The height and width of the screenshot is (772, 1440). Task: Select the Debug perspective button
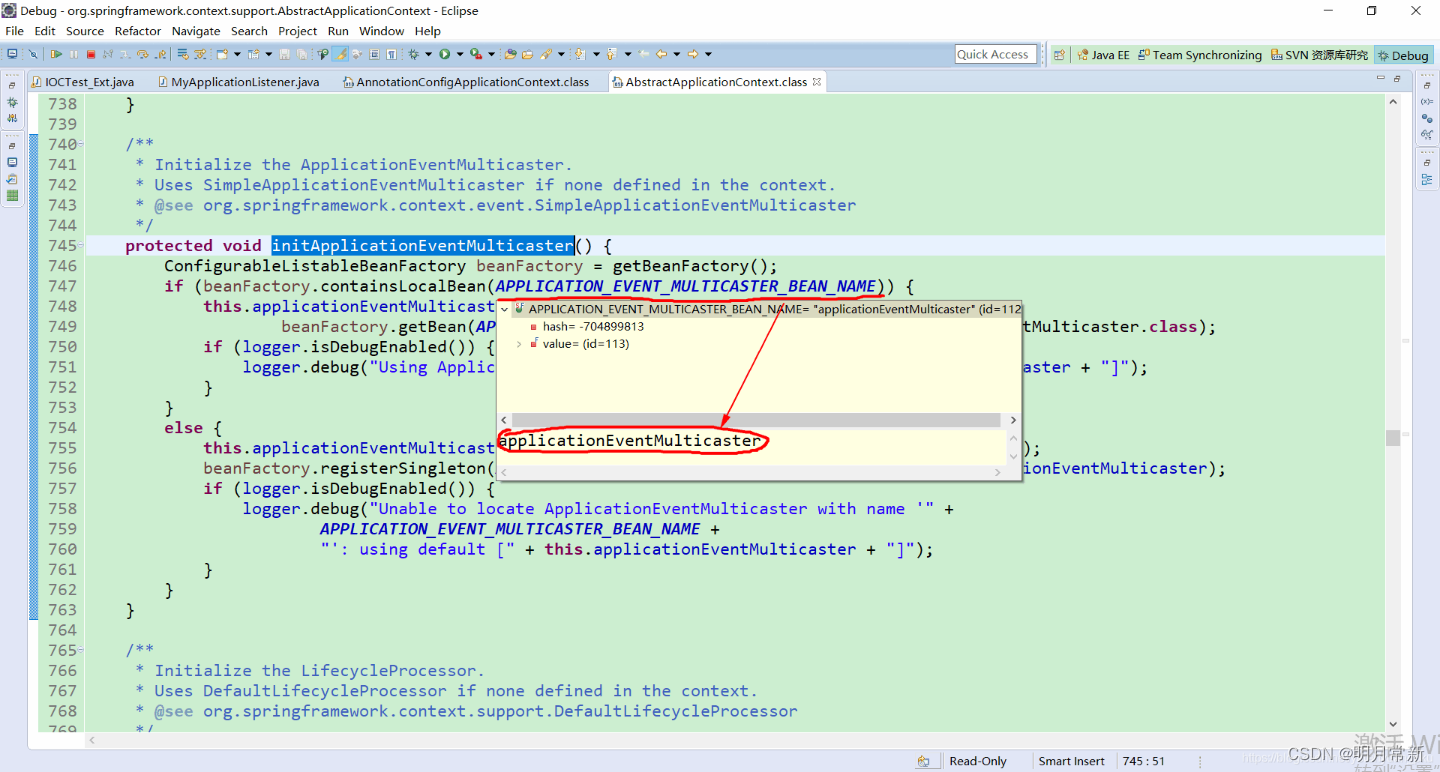click(x=1403, y=55)
